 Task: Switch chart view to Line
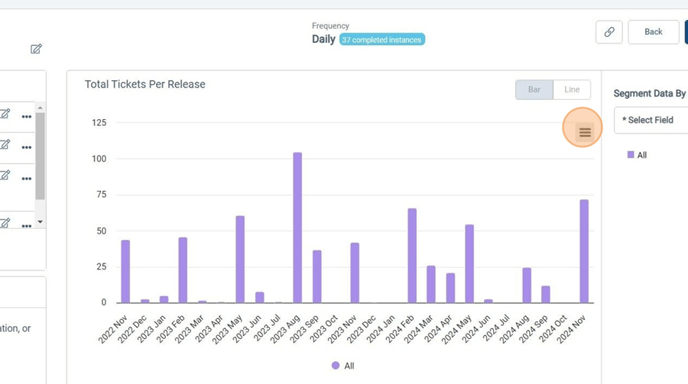point(572,90)
